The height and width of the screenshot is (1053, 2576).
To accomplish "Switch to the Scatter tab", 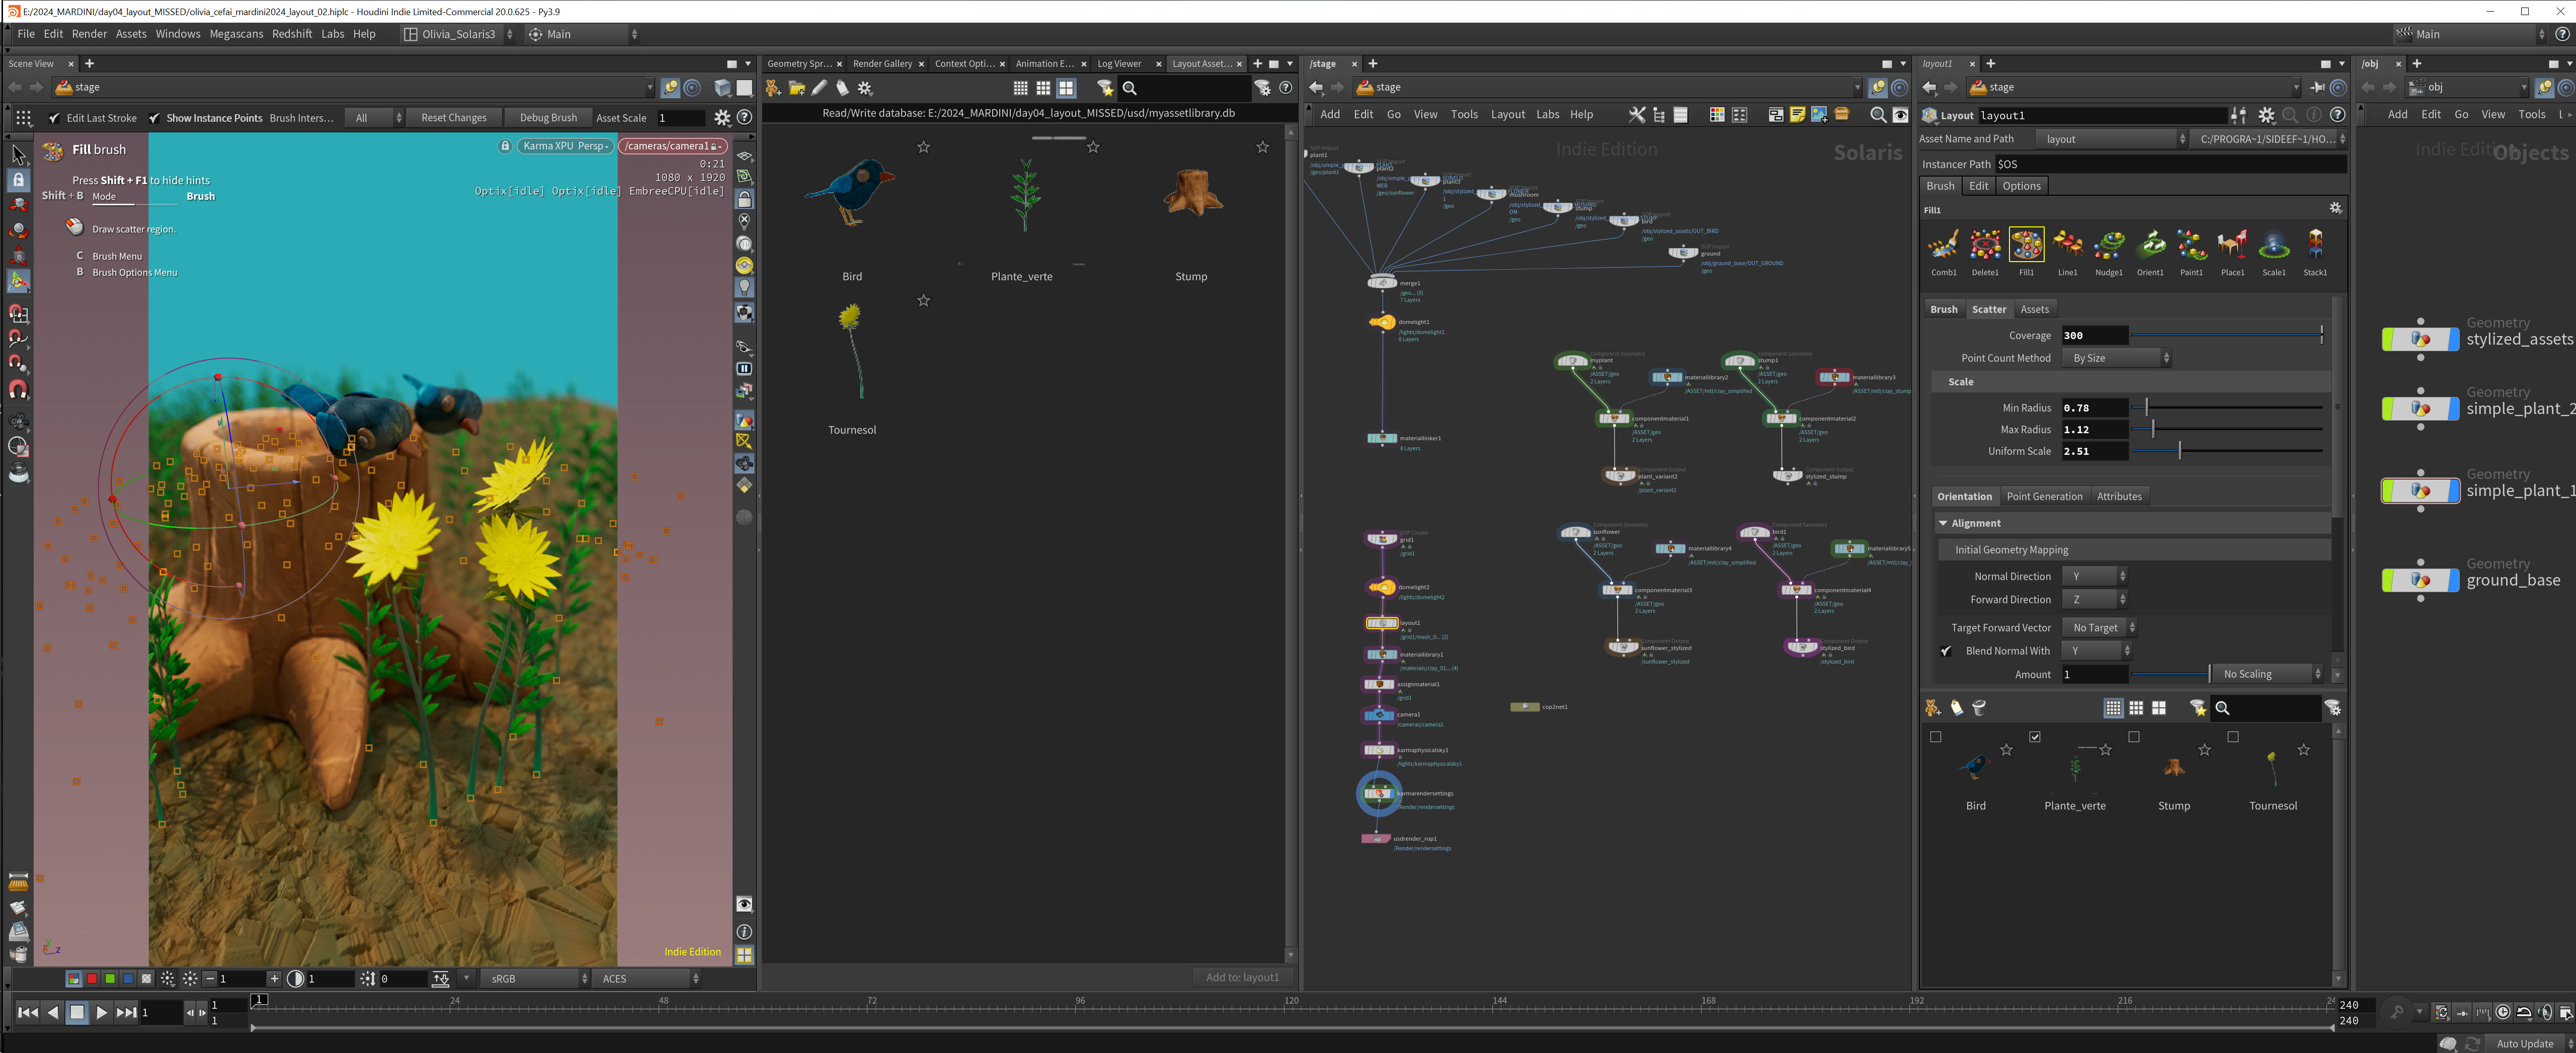I will pos(1988,309).
